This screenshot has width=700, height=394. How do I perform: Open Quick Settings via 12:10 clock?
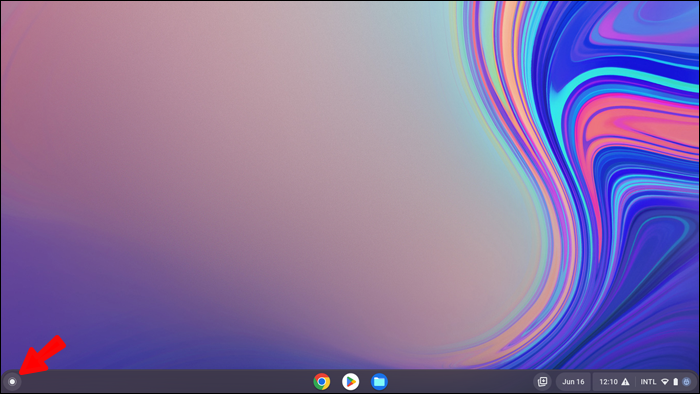[608, 382]
